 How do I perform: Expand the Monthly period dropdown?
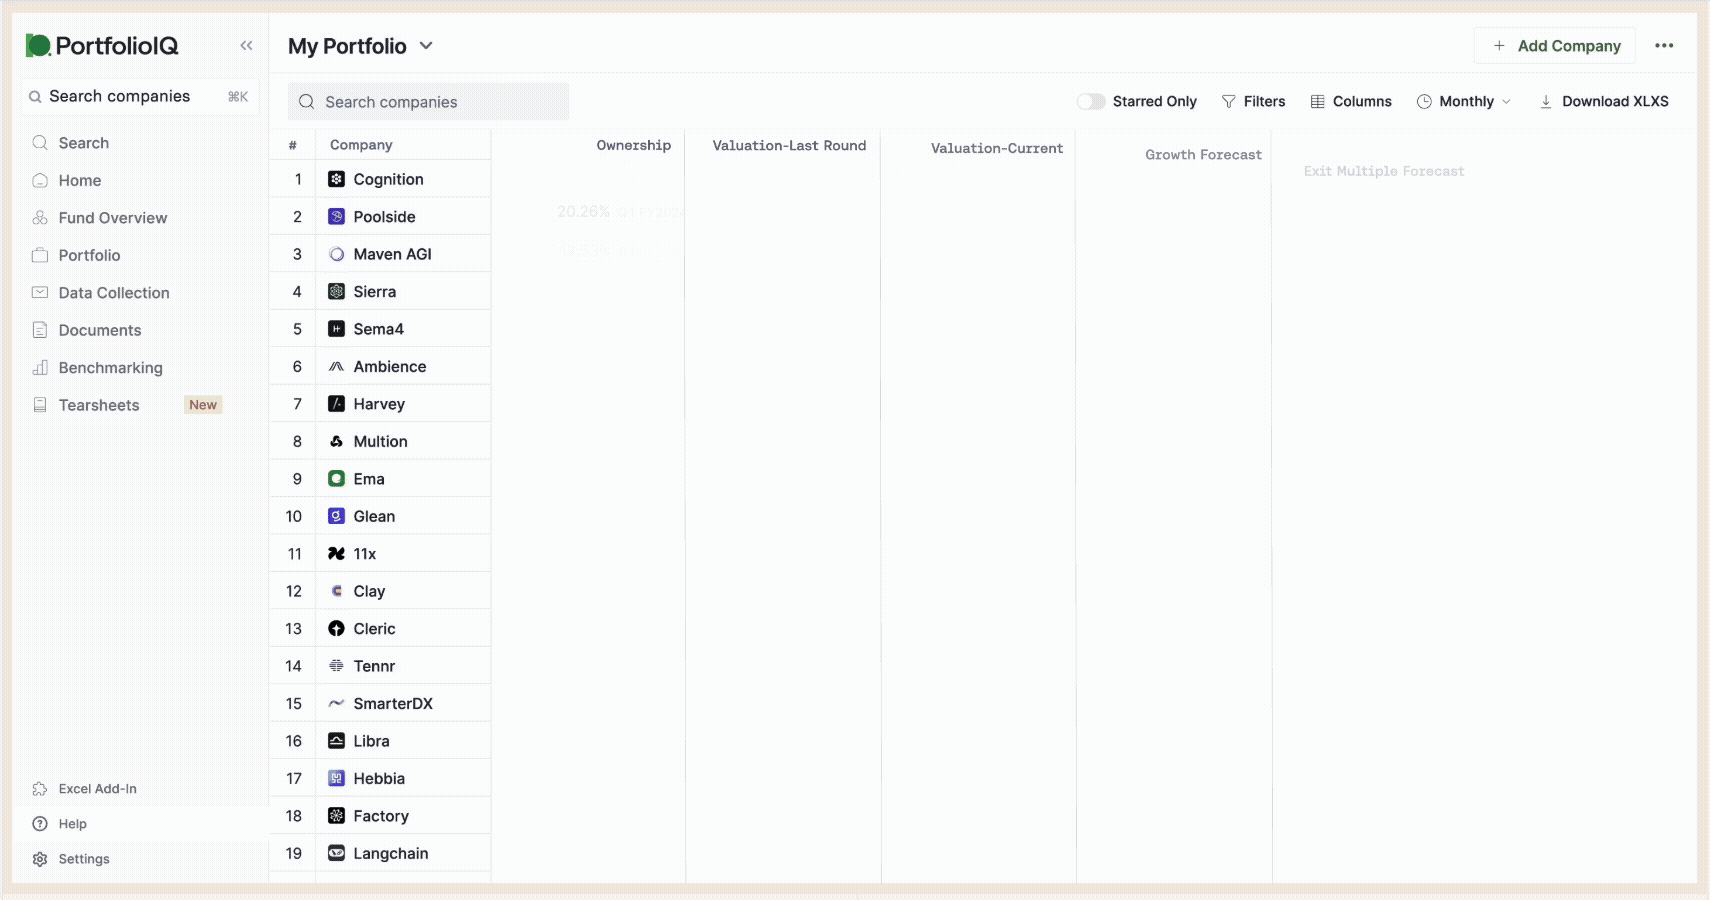[x=1464, y=101]
